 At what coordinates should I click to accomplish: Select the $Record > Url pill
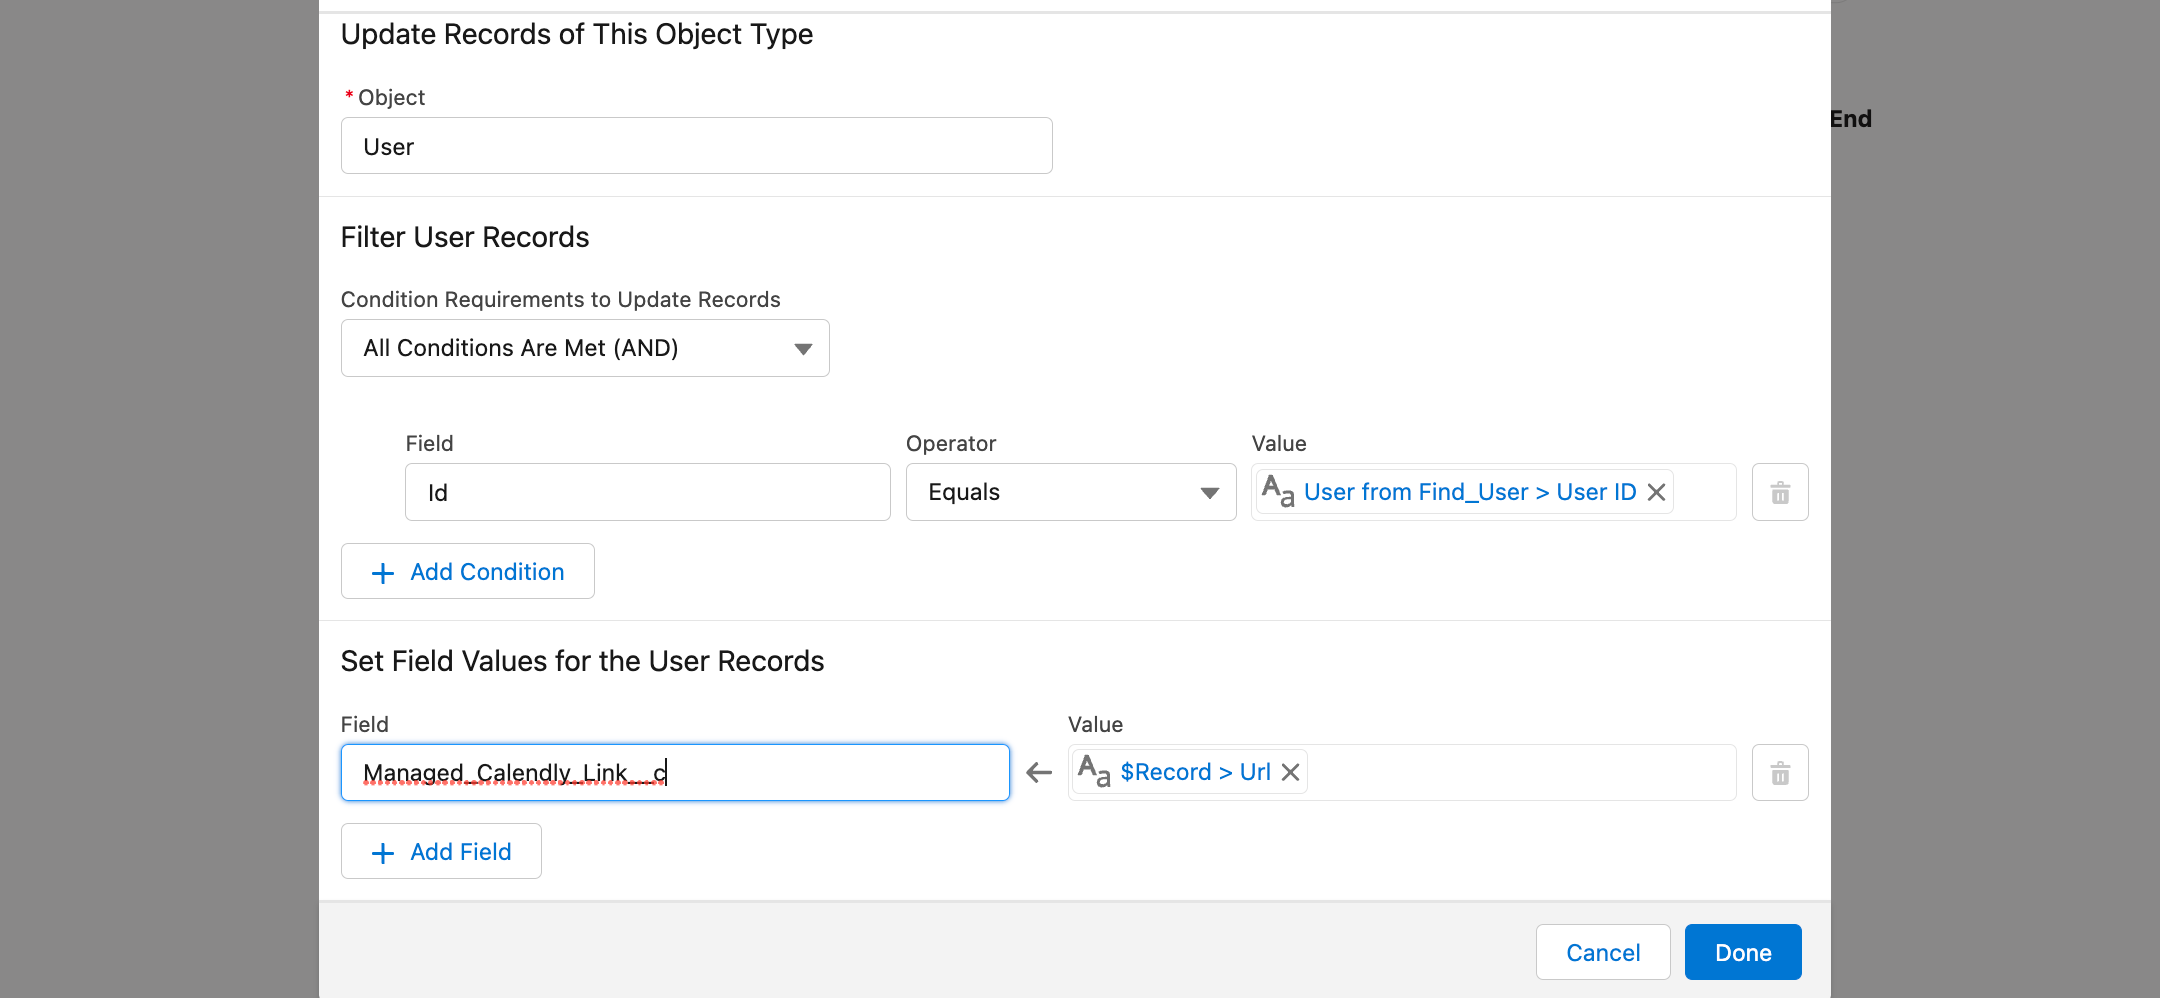[x=1194, y=772]
